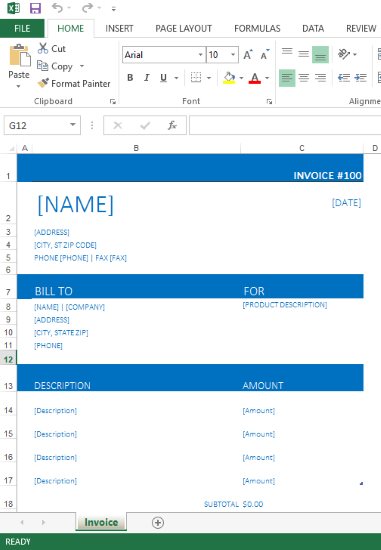
Task: Select column B header
Action: pyautogui.click(x=136, y=148)
